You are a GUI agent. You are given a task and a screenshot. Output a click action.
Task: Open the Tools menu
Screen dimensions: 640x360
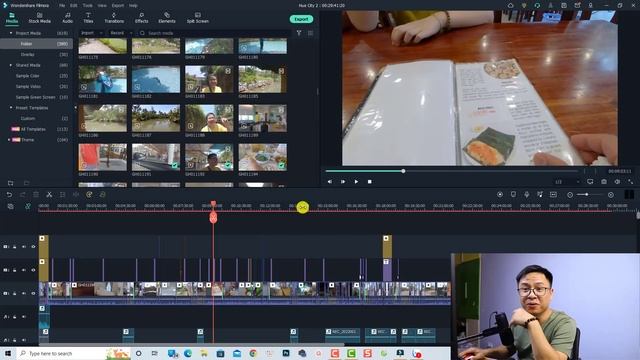click(87, 6)
